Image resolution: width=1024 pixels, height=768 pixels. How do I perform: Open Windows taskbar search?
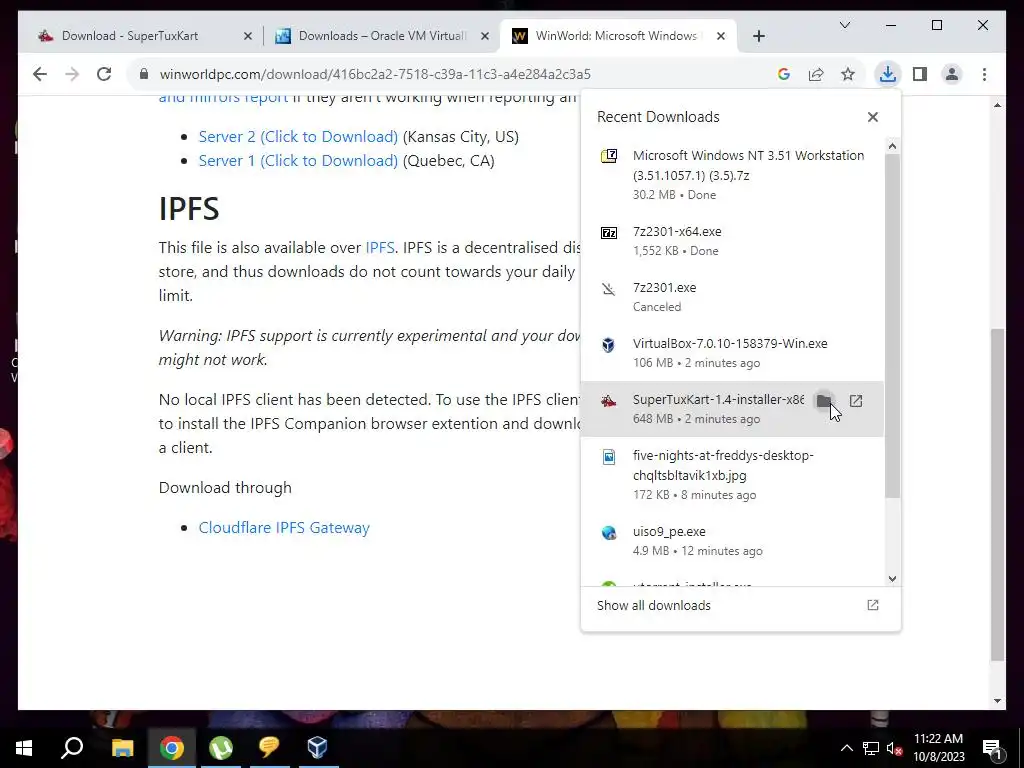[72, 748]
